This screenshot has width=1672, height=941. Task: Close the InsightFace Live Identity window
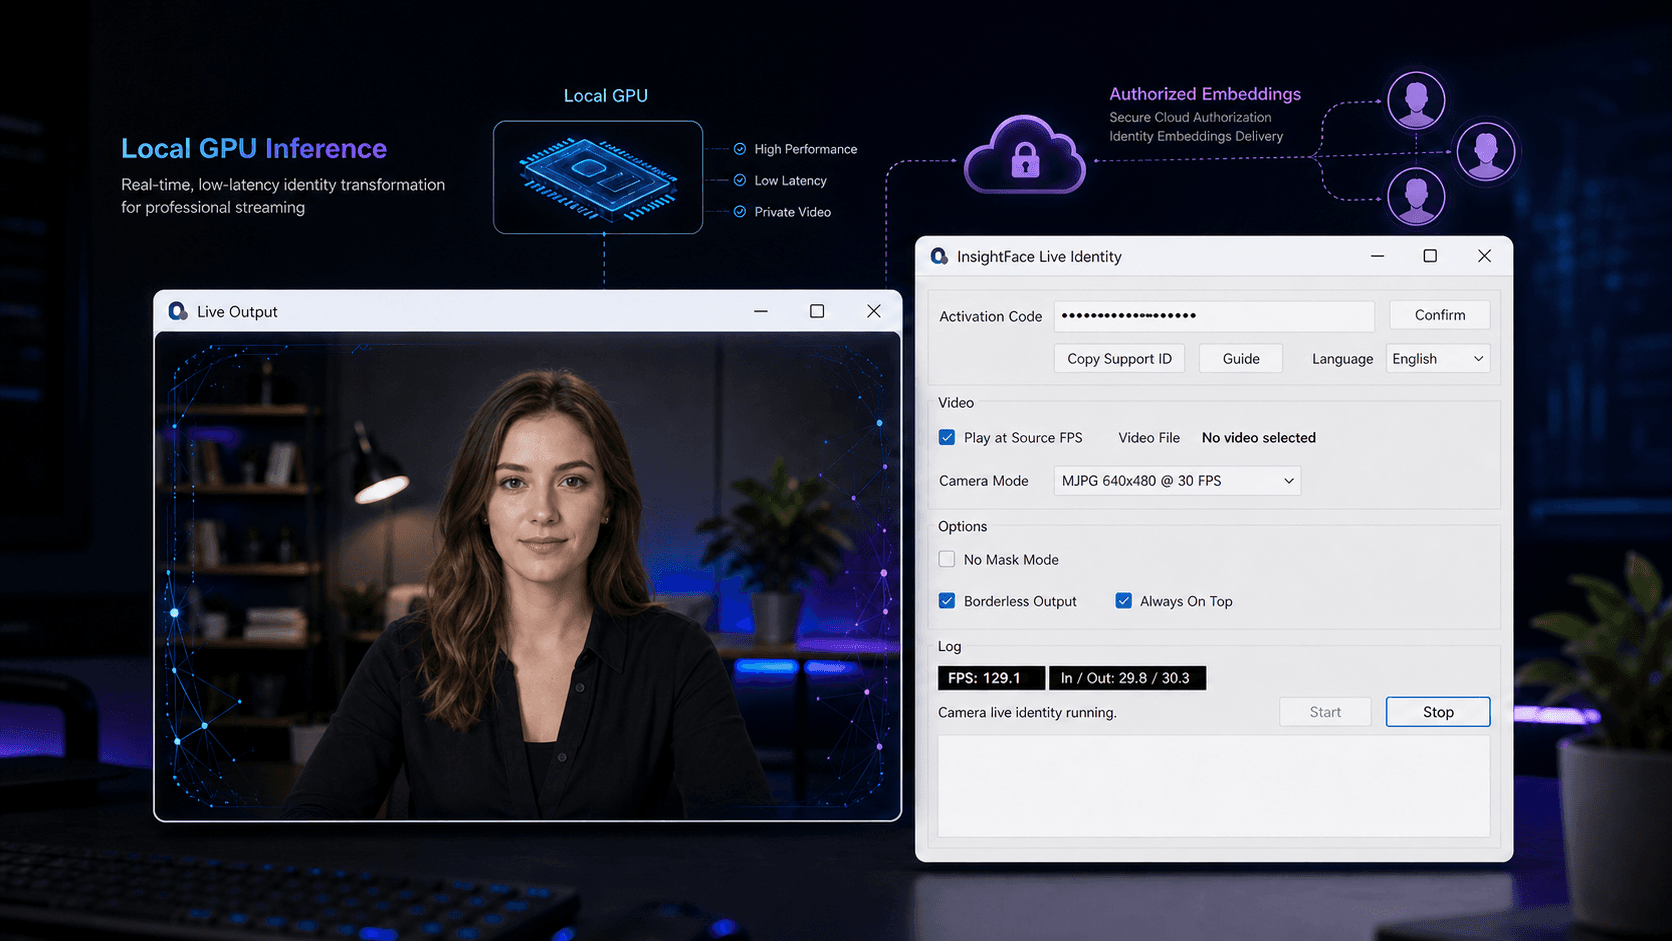[1484, 256]
